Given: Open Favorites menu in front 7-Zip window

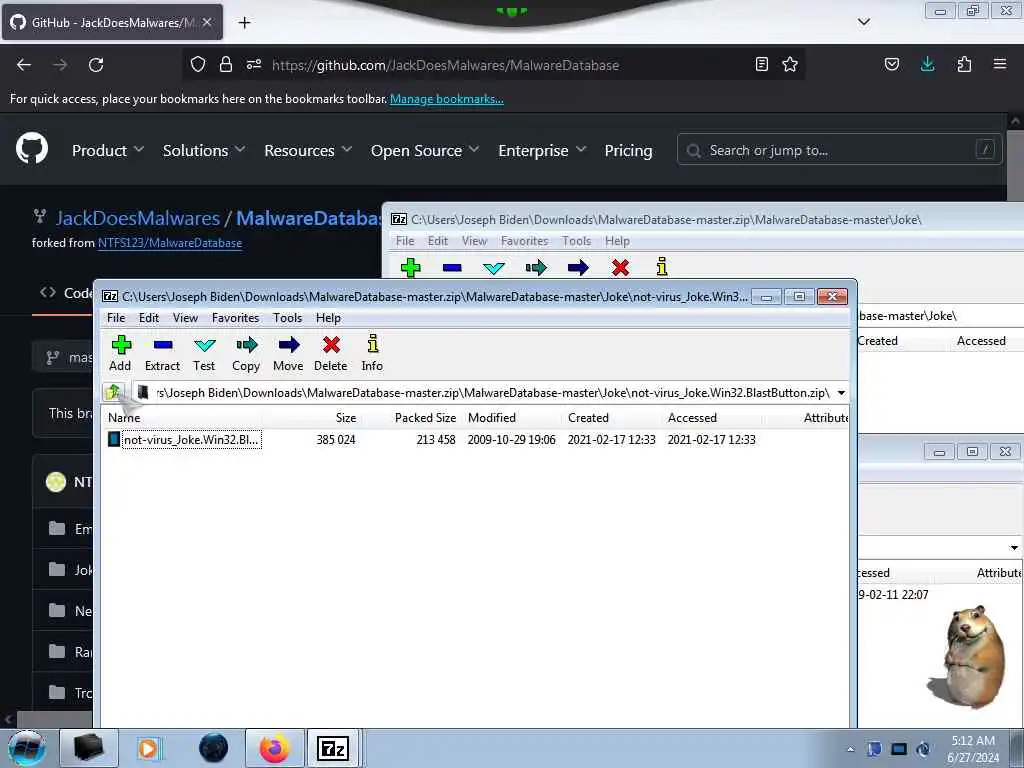Looking at the screenshot, I should pos(235,318).
